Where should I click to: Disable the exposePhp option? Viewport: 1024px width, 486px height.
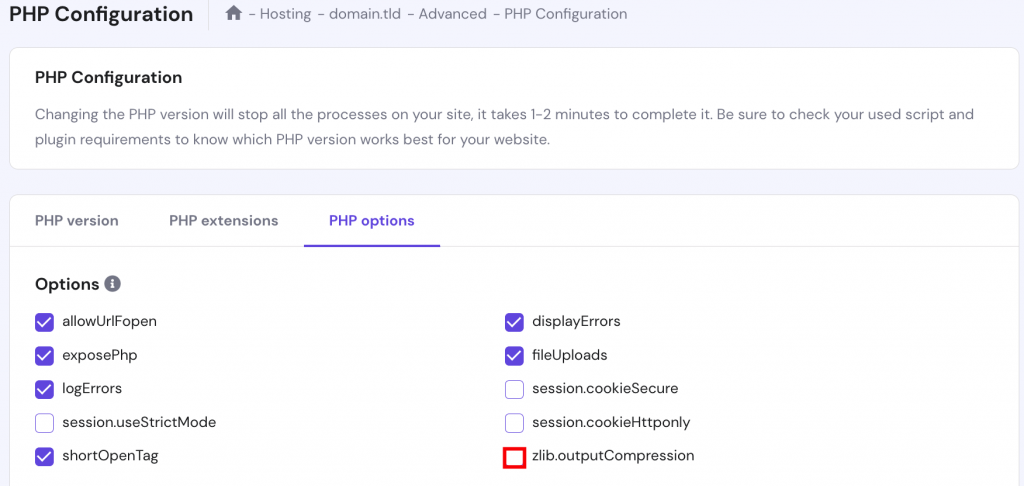coord(44,356)
